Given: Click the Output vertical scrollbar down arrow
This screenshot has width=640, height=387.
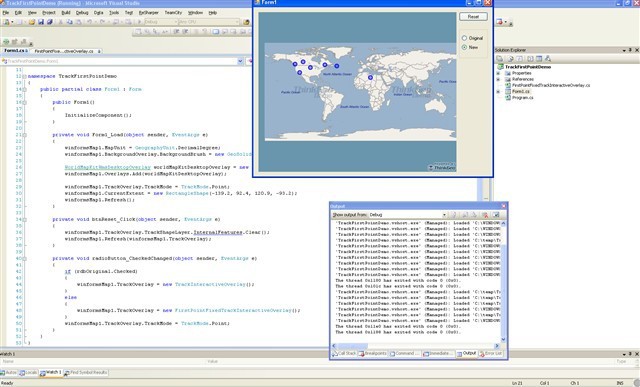Looking at the screenshot, I should point(503,339).
